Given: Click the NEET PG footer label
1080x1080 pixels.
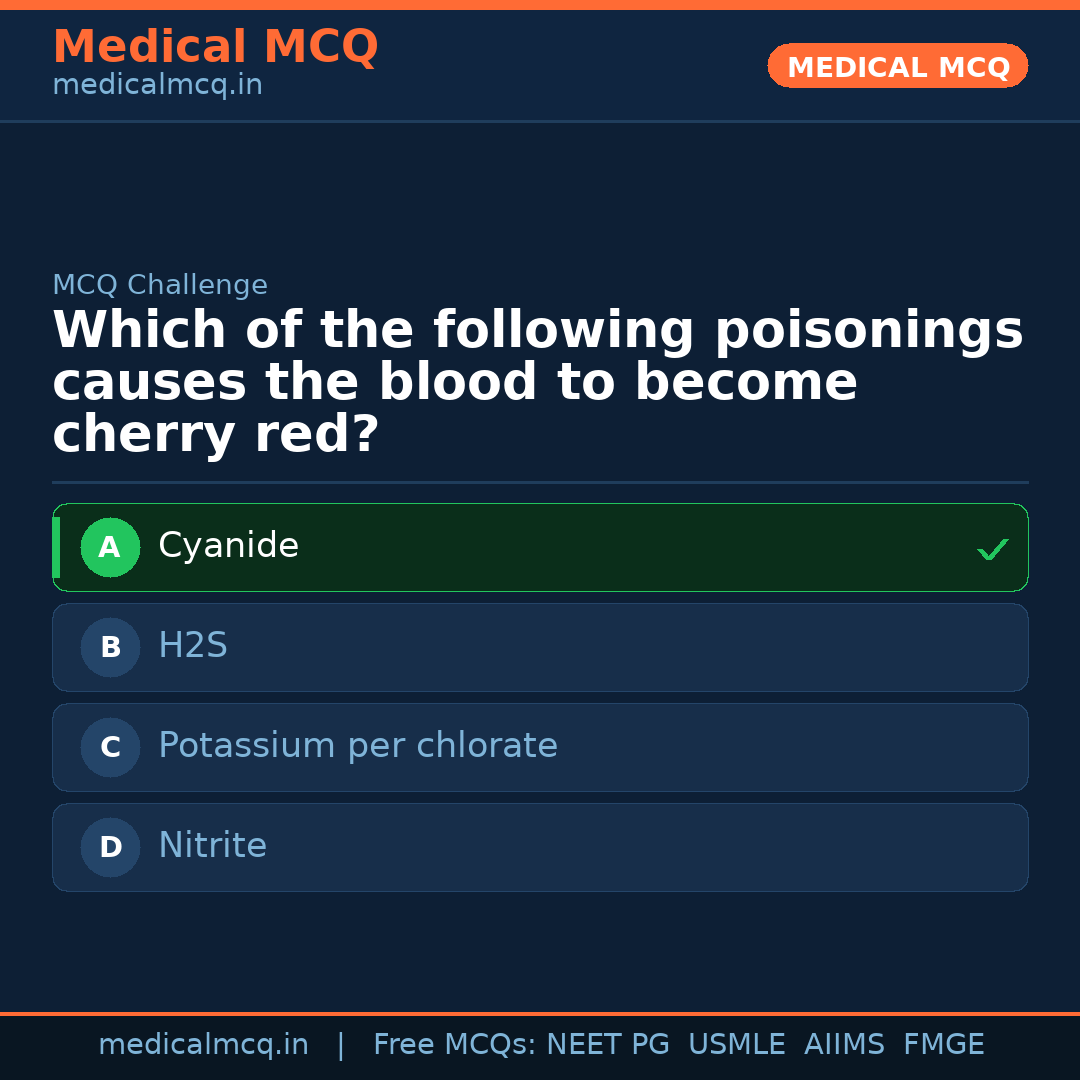Looking at the screenshot, I should tap(607, 1043).
